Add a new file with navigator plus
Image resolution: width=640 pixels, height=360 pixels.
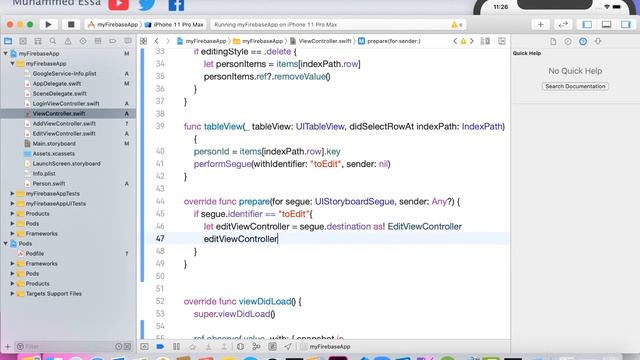click(x=7, y=347)
